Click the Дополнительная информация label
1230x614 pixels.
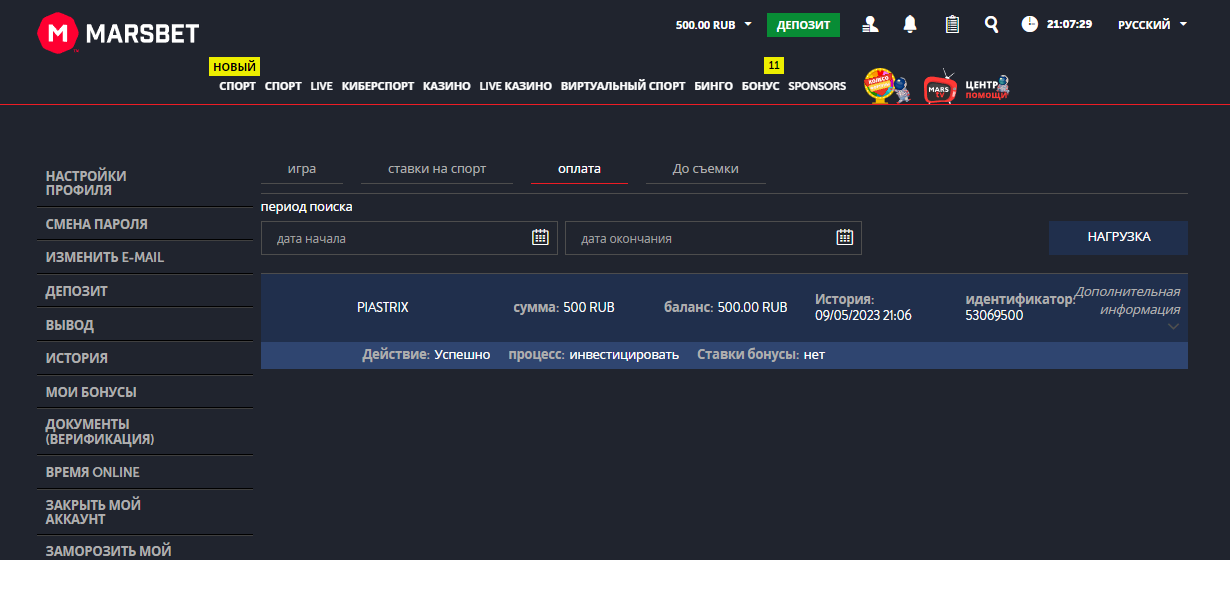[x=1128, y=300]
